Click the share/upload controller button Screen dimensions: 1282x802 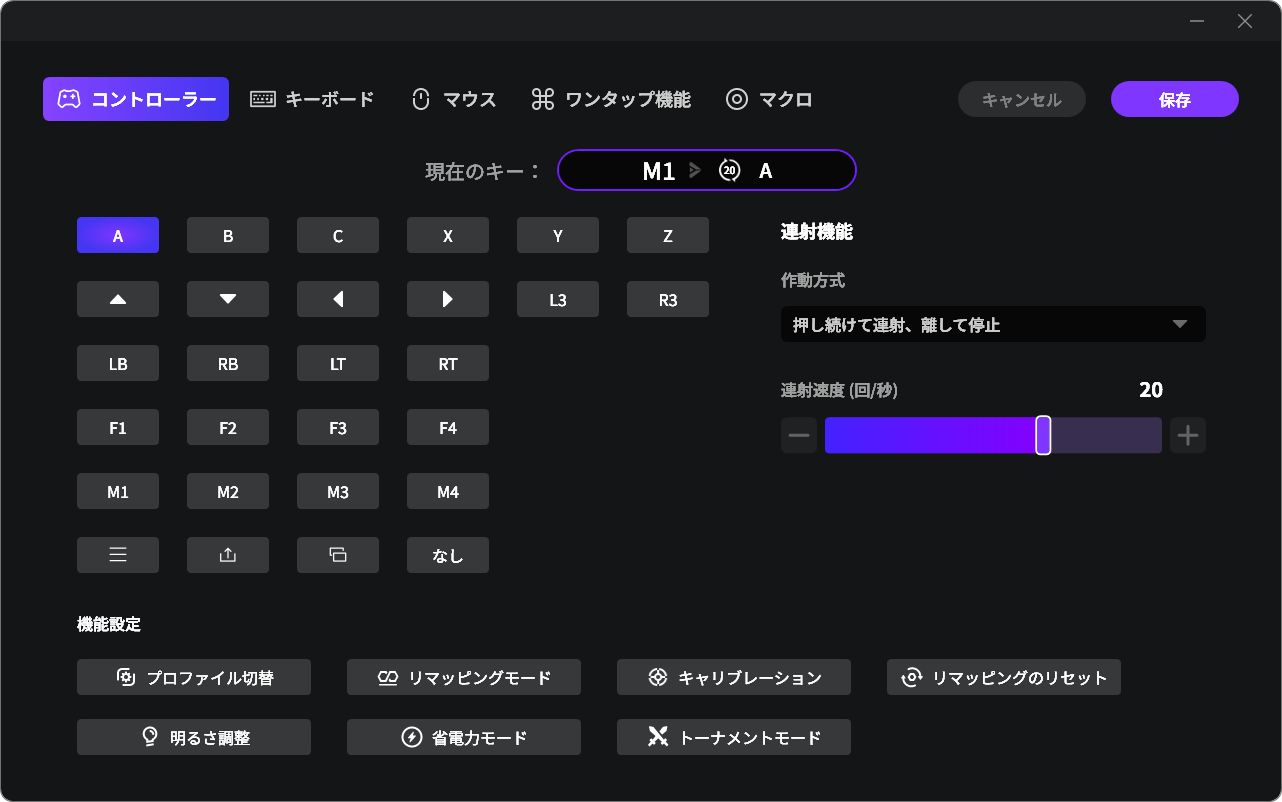pos(228,555)
